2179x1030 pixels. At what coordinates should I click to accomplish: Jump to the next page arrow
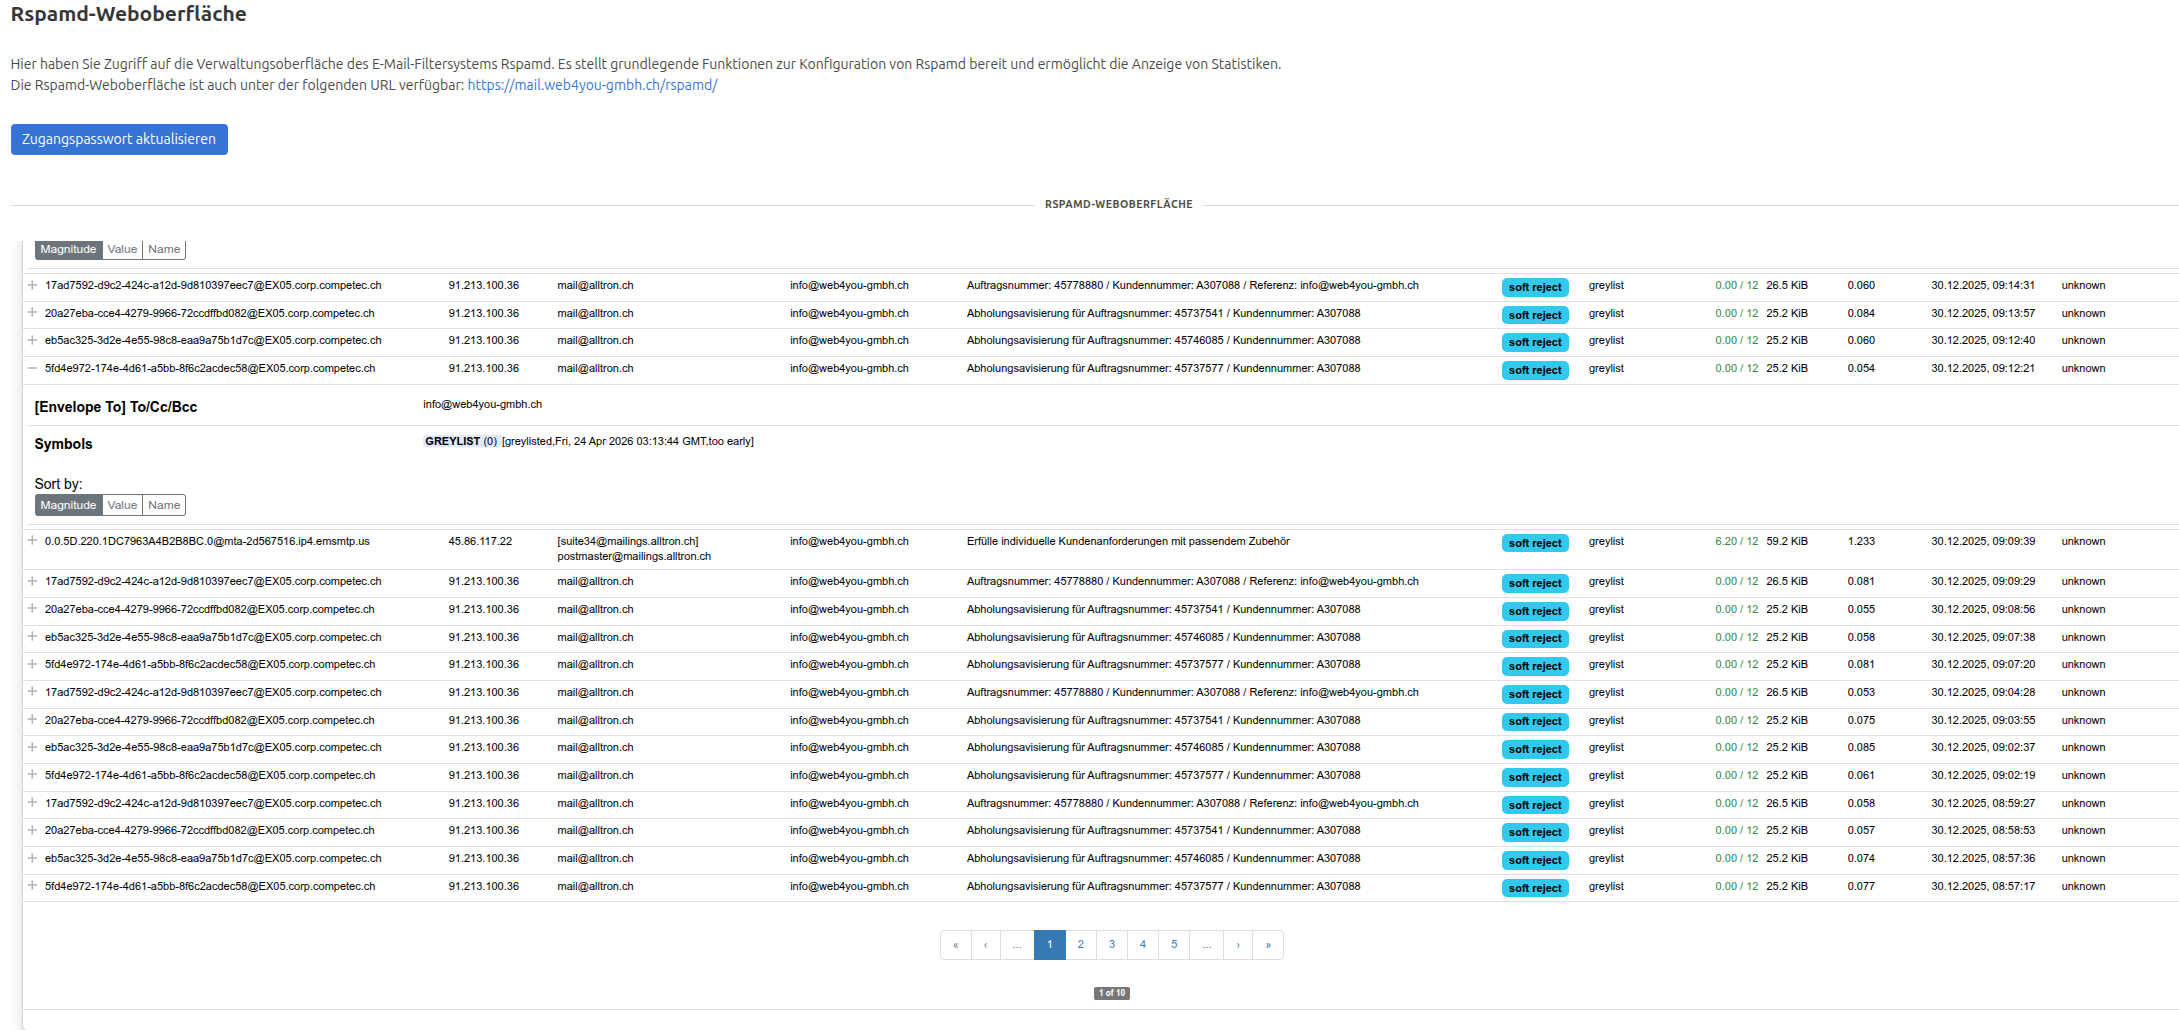[1238, 945]
